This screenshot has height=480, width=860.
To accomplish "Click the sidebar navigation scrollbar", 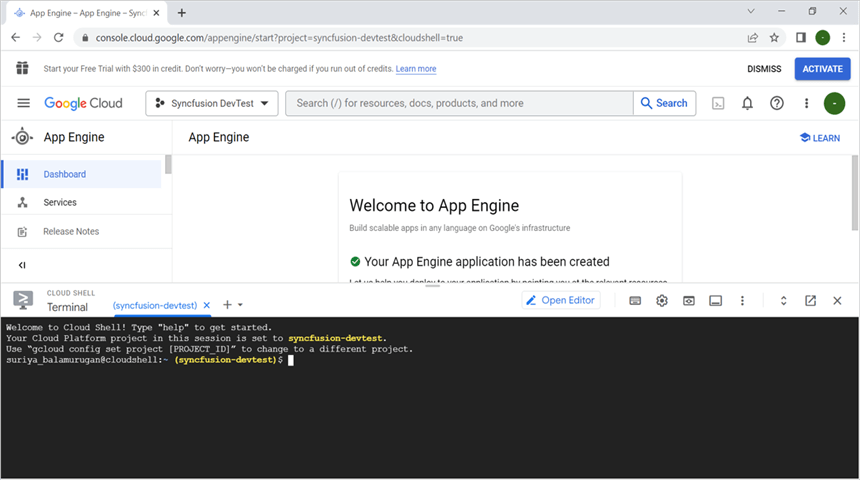I will point(168,165).
